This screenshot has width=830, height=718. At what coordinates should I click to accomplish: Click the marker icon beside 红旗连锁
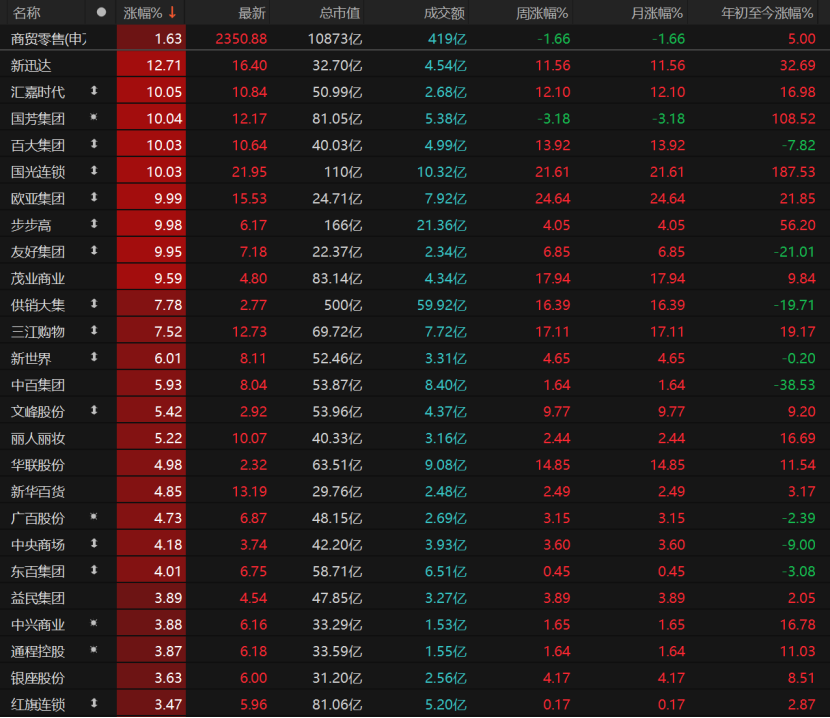[94, 704]
